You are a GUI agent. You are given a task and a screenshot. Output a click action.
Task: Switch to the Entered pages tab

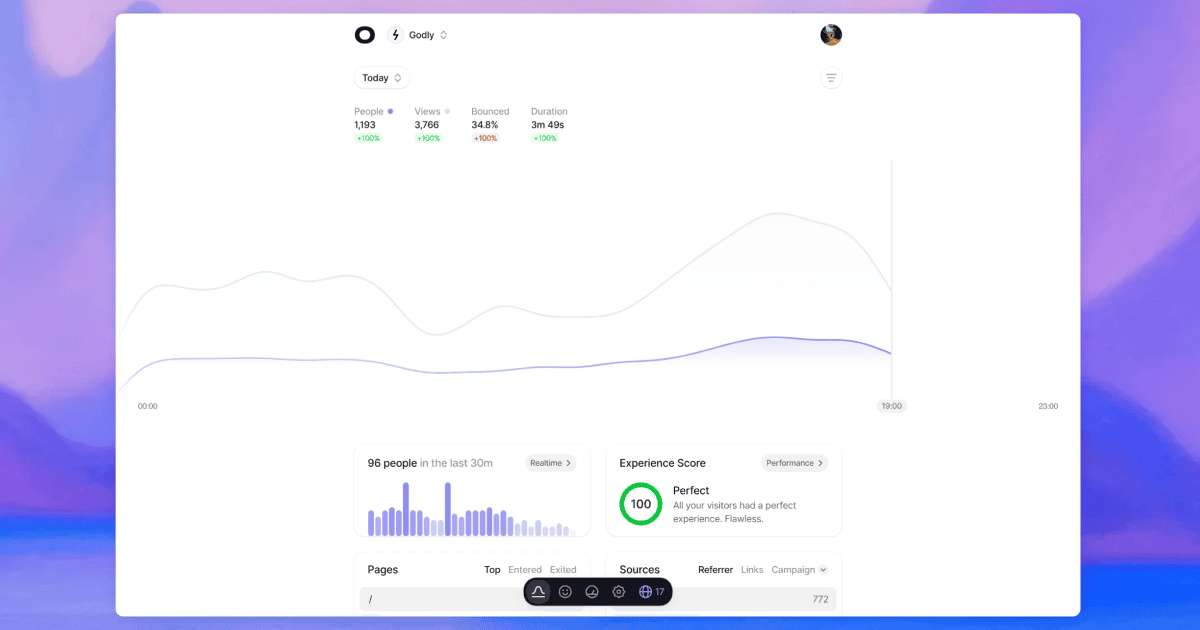pos(525,570)
